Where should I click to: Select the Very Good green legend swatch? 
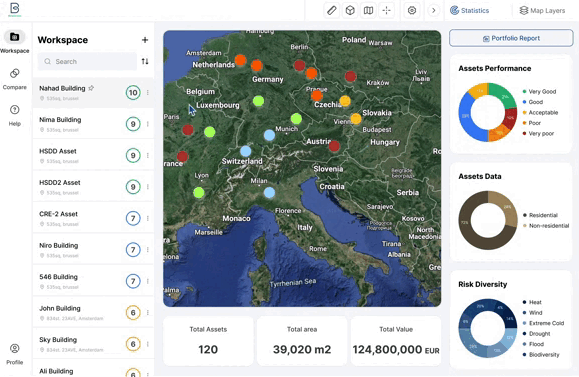tap(524, 92)
